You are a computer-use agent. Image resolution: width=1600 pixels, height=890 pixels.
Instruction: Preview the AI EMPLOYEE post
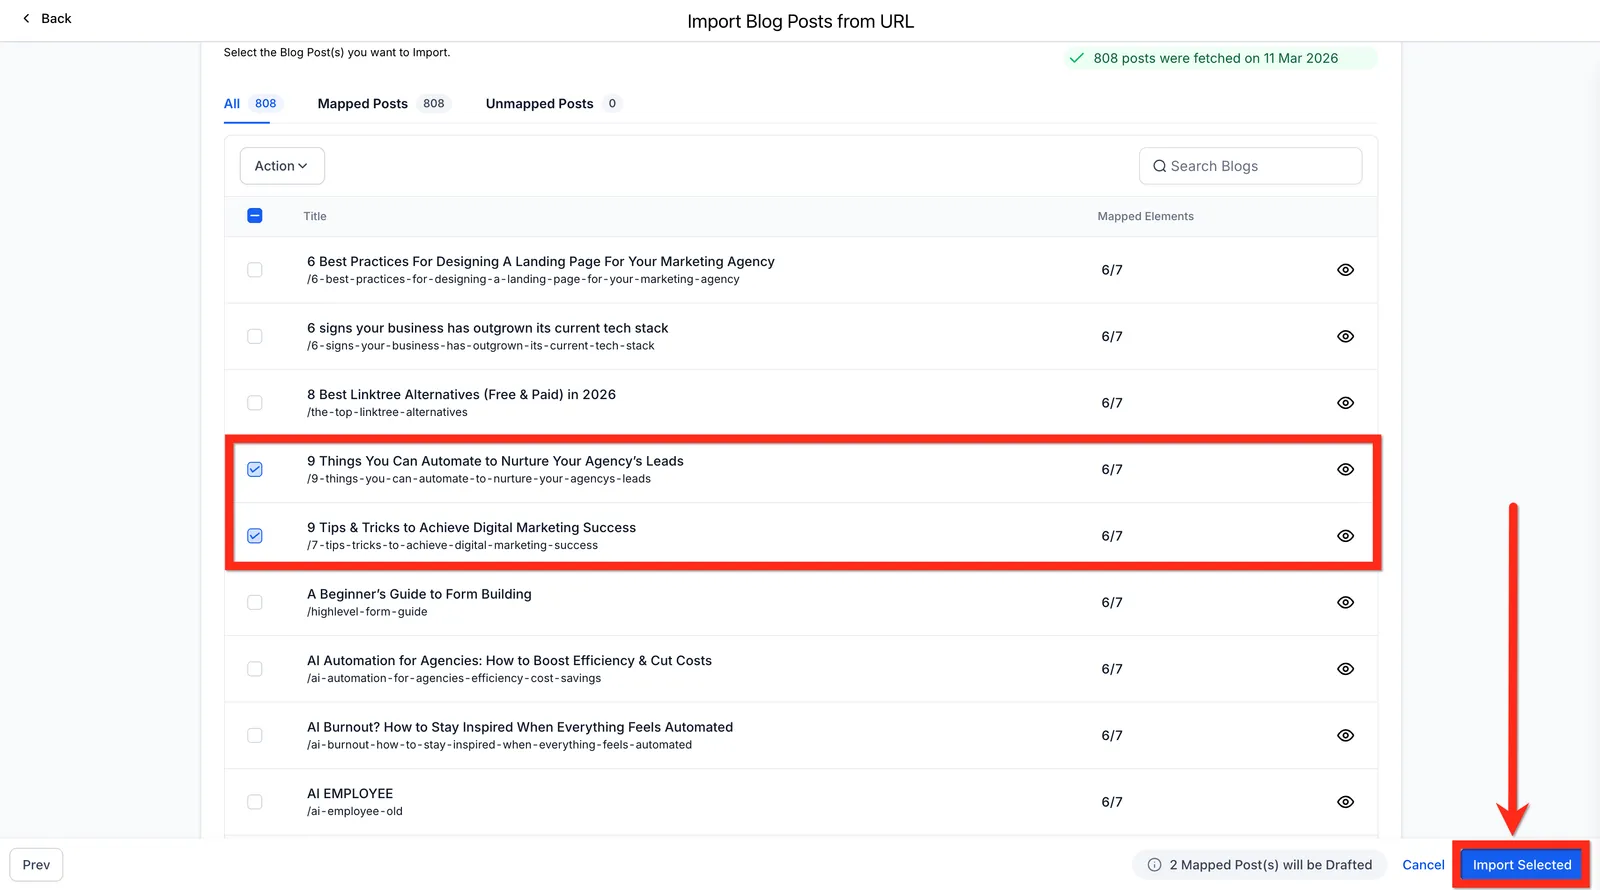pyautogui.click(x=1345, y=802)
